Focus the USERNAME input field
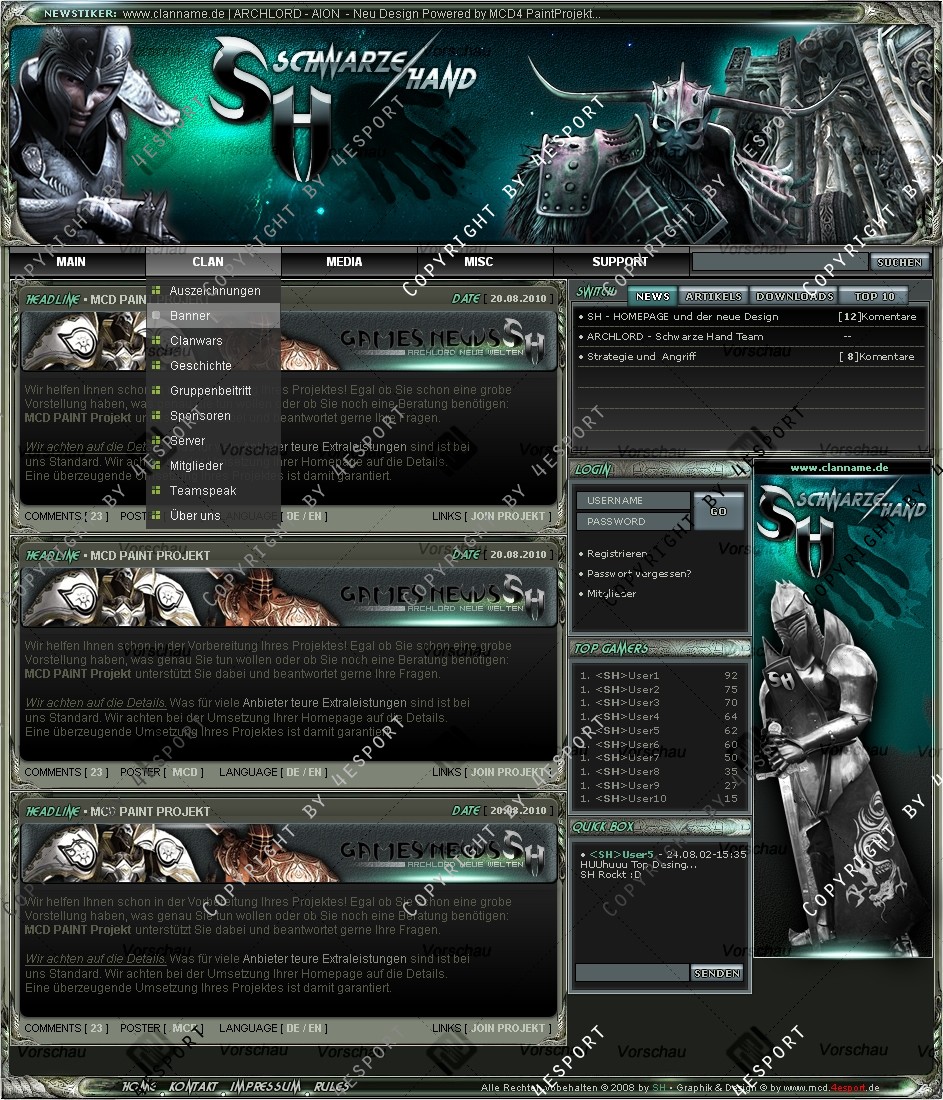This screenshot has height=1100, width=943. tap(633, 500)
